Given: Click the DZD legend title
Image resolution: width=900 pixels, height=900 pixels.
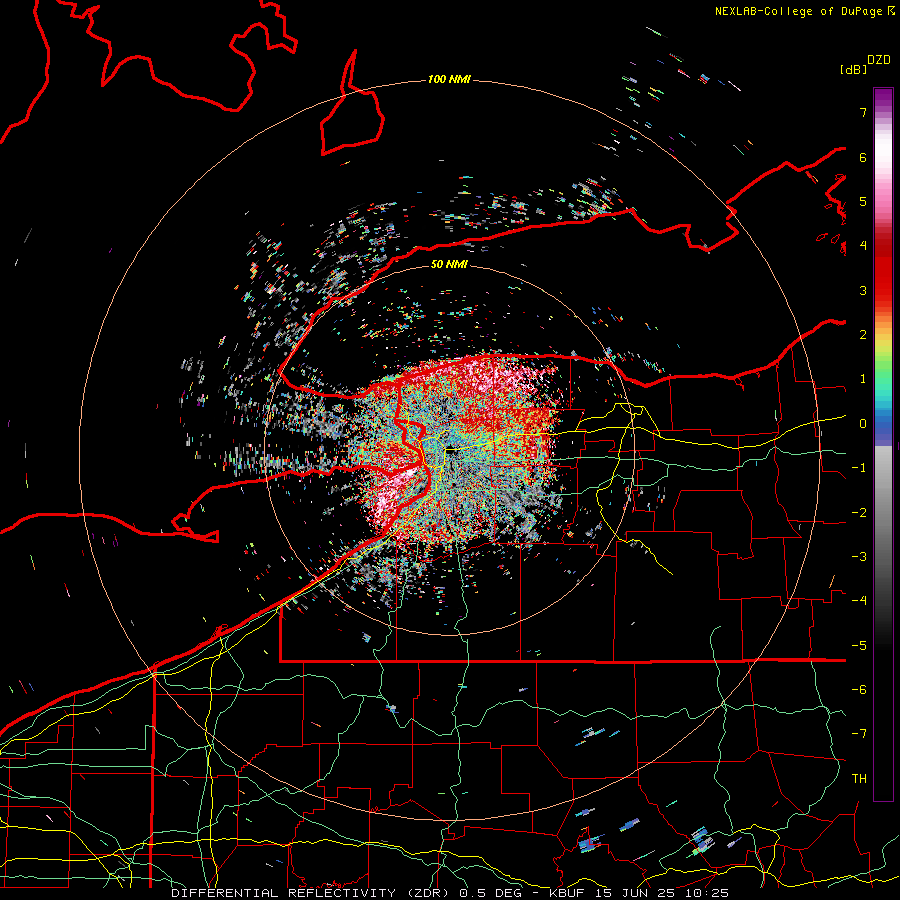Looking at the screenshot, I should point(879,60).
